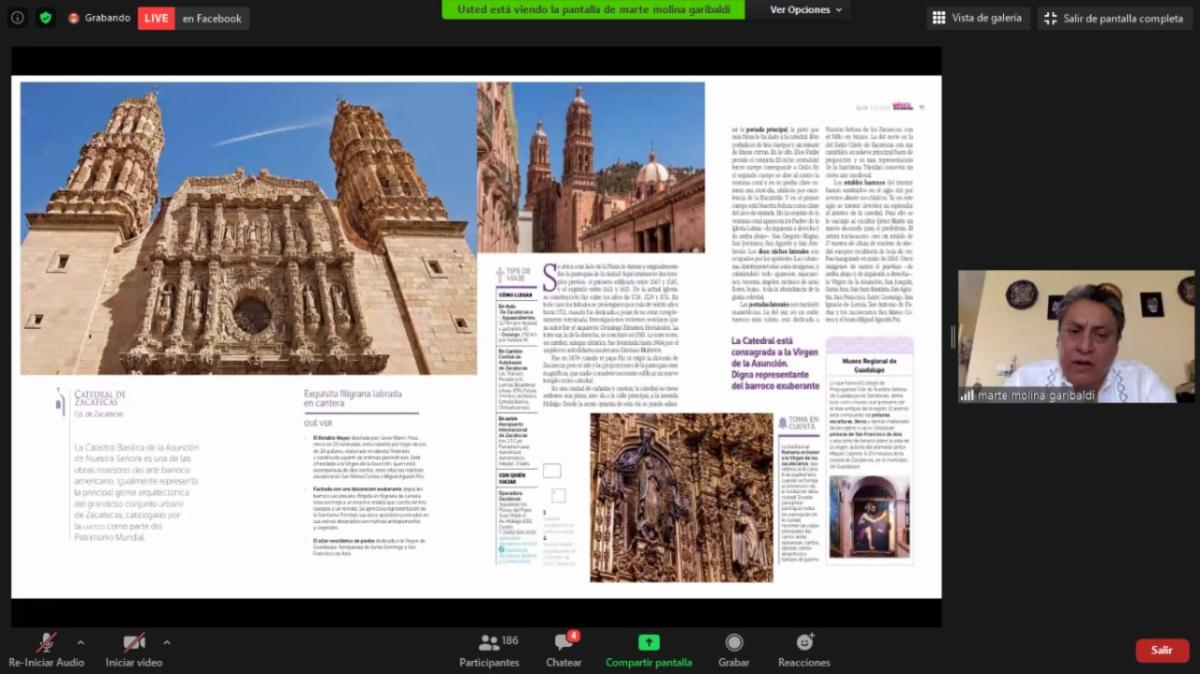
Task: Click the divider handle beside video panel
Action: point(951,337)
